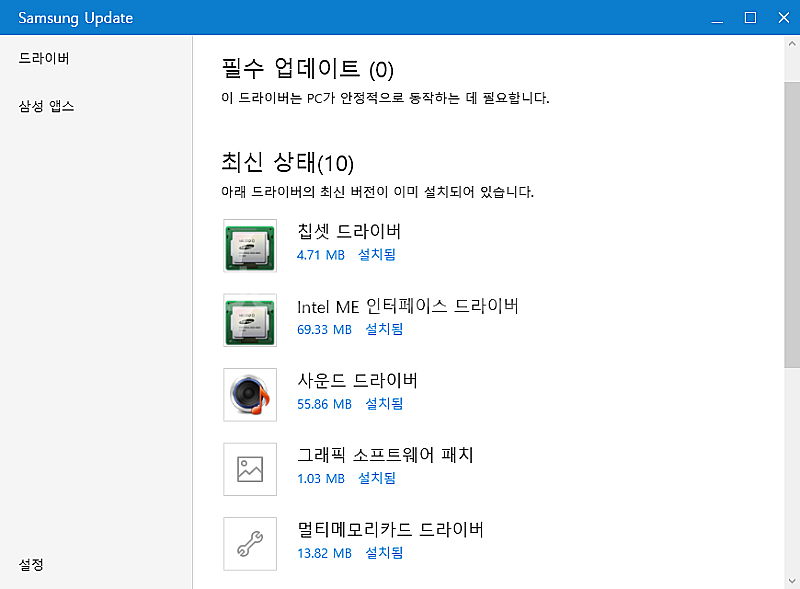Click the Intel ME 인터페이스 드라이버 chip icon
This screenshot has height=589, width=800.
[x=250, y=320]
